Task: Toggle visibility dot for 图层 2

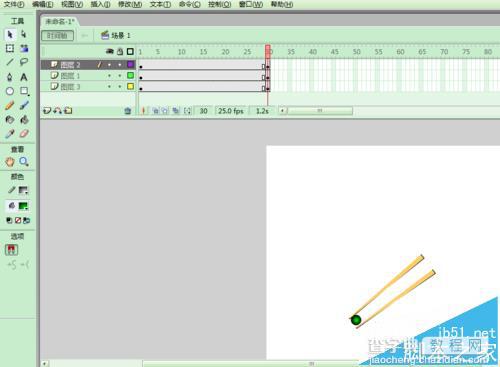Action: pyautogui.click(x=109, y=65)
